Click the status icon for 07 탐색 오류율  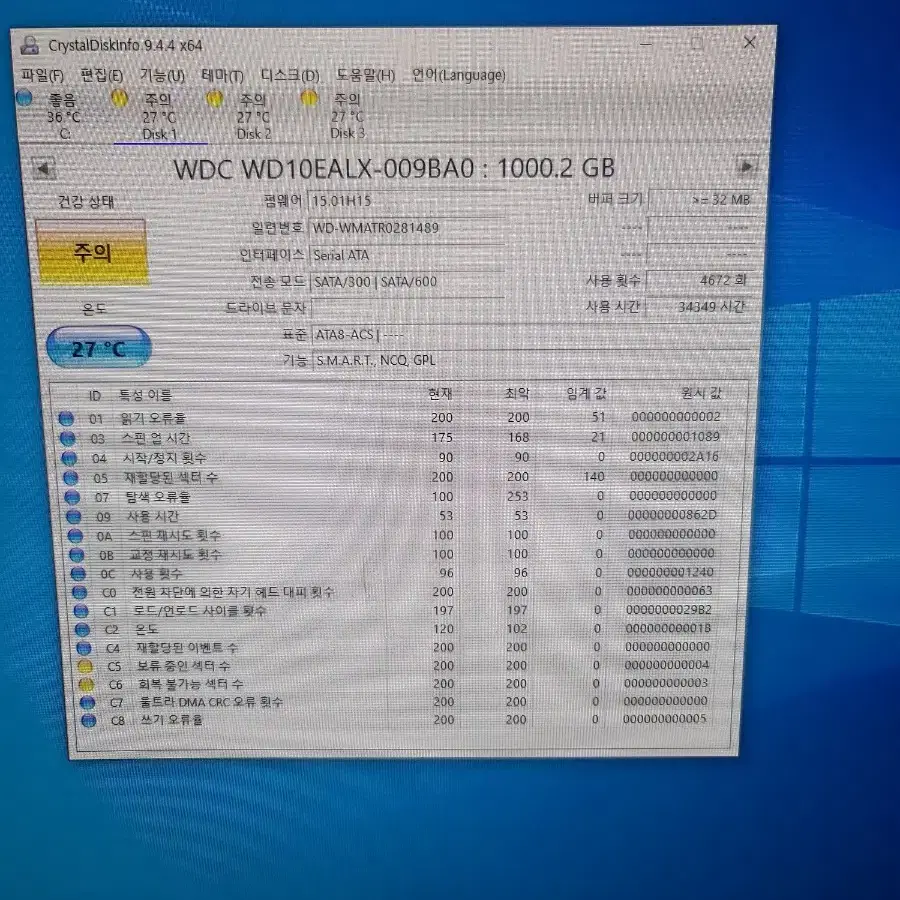tap(72, 497)
